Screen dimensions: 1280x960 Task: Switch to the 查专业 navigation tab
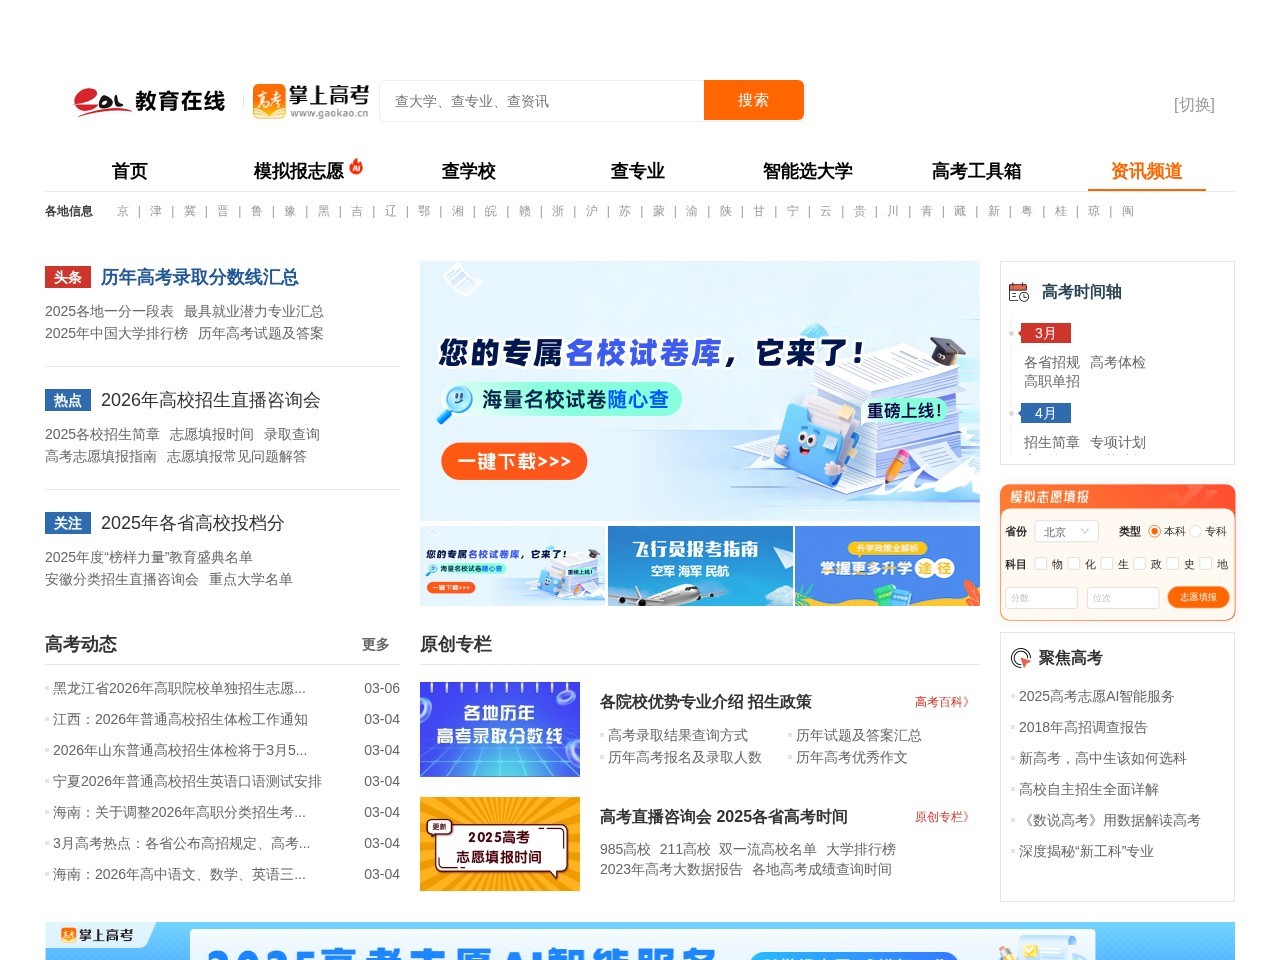tap(637, 171)
